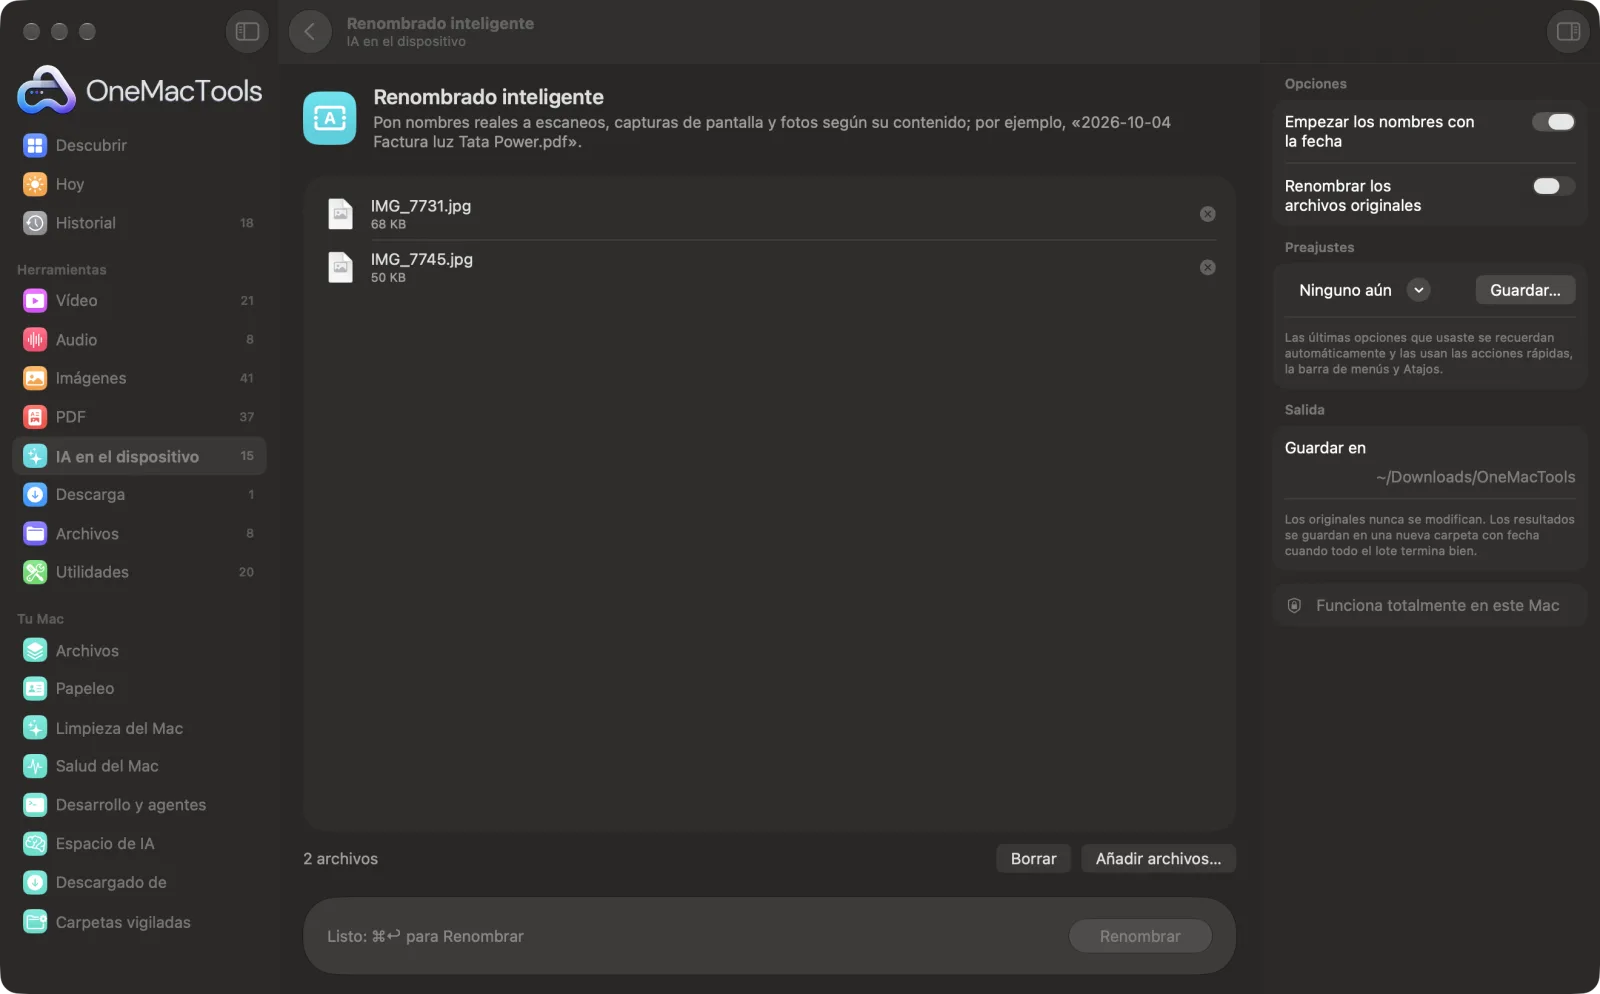Select the IMG_7745.jpg file row

769,268
